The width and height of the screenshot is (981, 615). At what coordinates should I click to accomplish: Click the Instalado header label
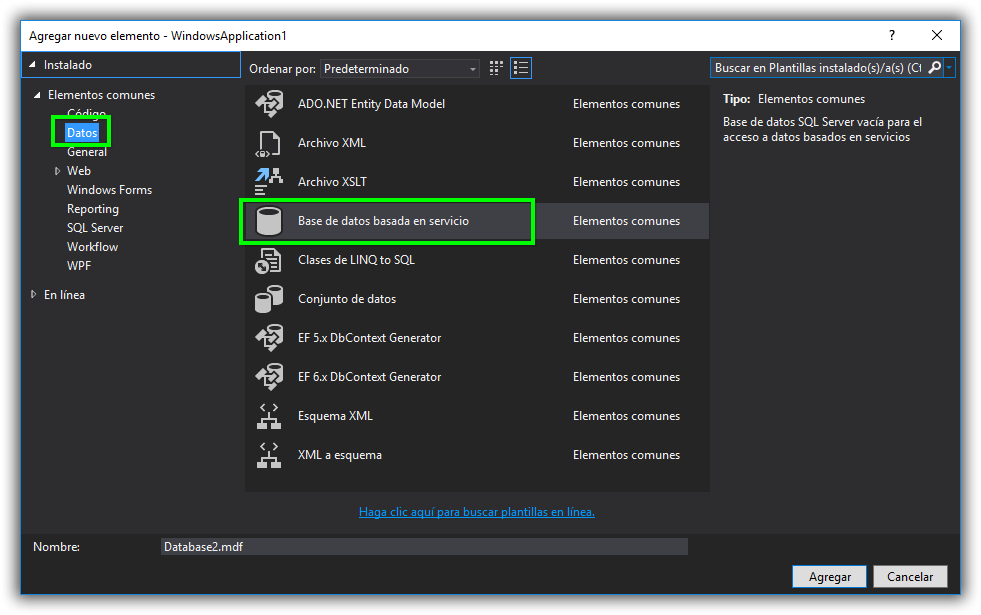click(x=68, y=64)
